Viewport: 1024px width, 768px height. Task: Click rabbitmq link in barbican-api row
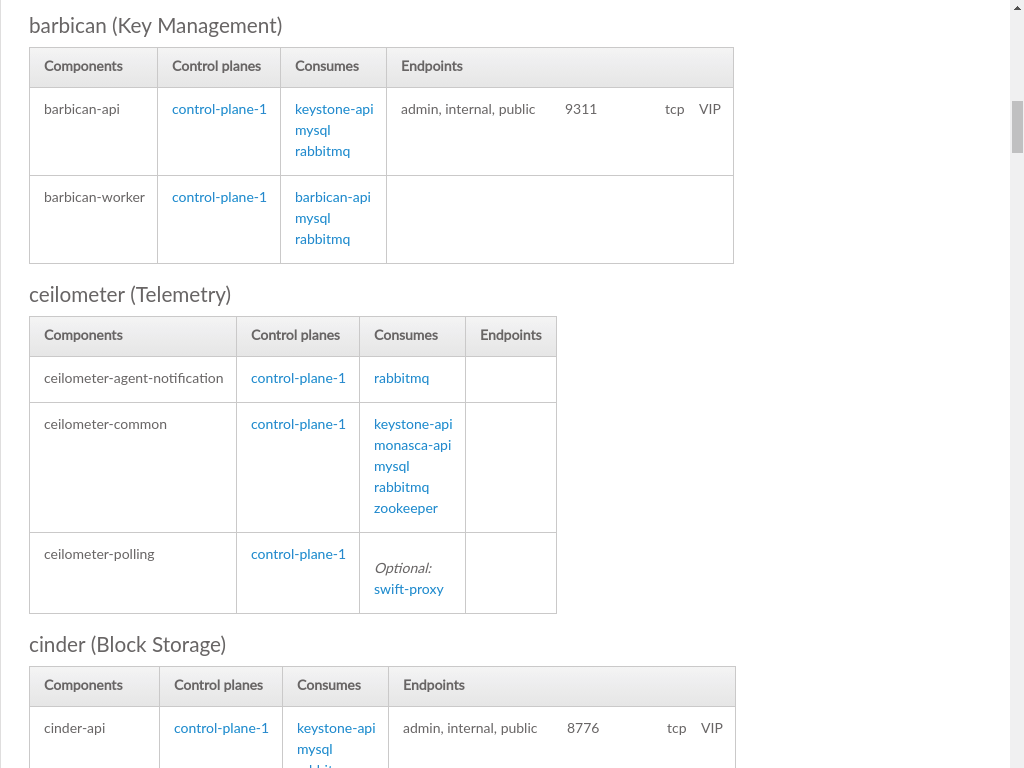pyautogui.click(x=322, y=151)
